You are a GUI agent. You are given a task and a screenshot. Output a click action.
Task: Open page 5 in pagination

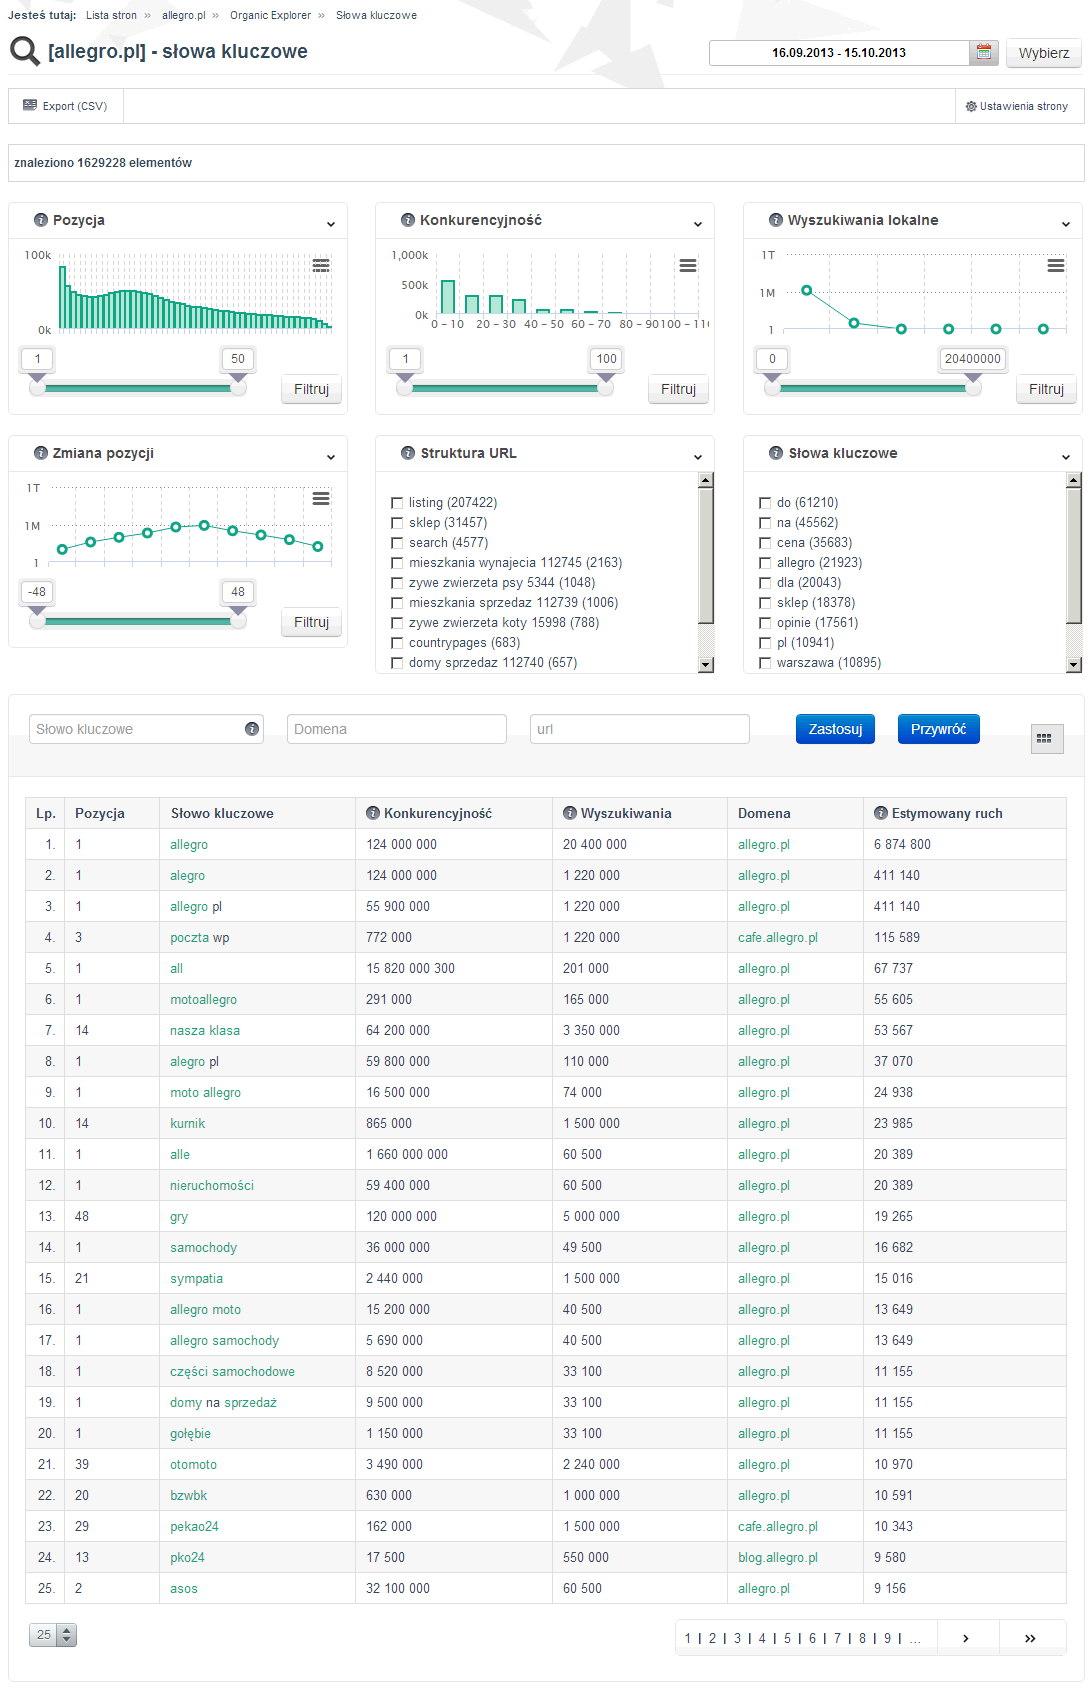(787, 1638)
